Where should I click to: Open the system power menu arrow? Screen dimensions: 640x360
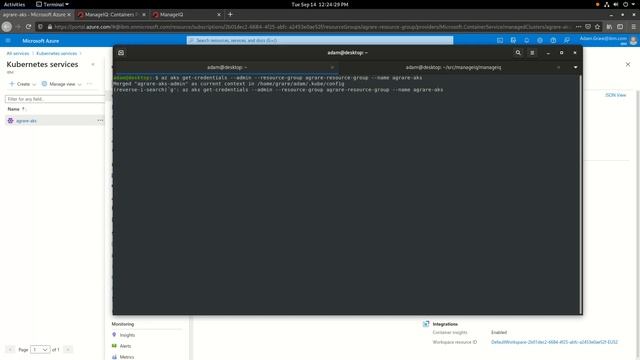pyautogui.click(x=634, y=4)
